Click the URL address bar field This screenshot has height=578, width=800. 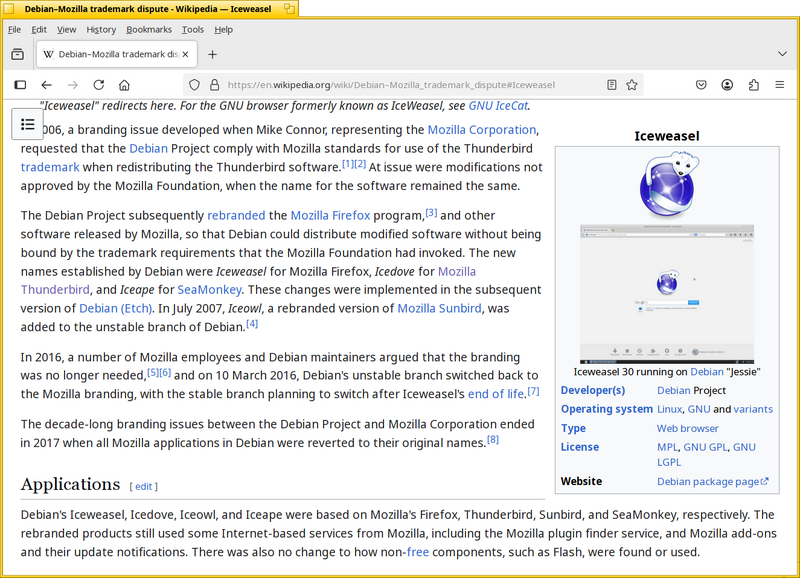400,85
